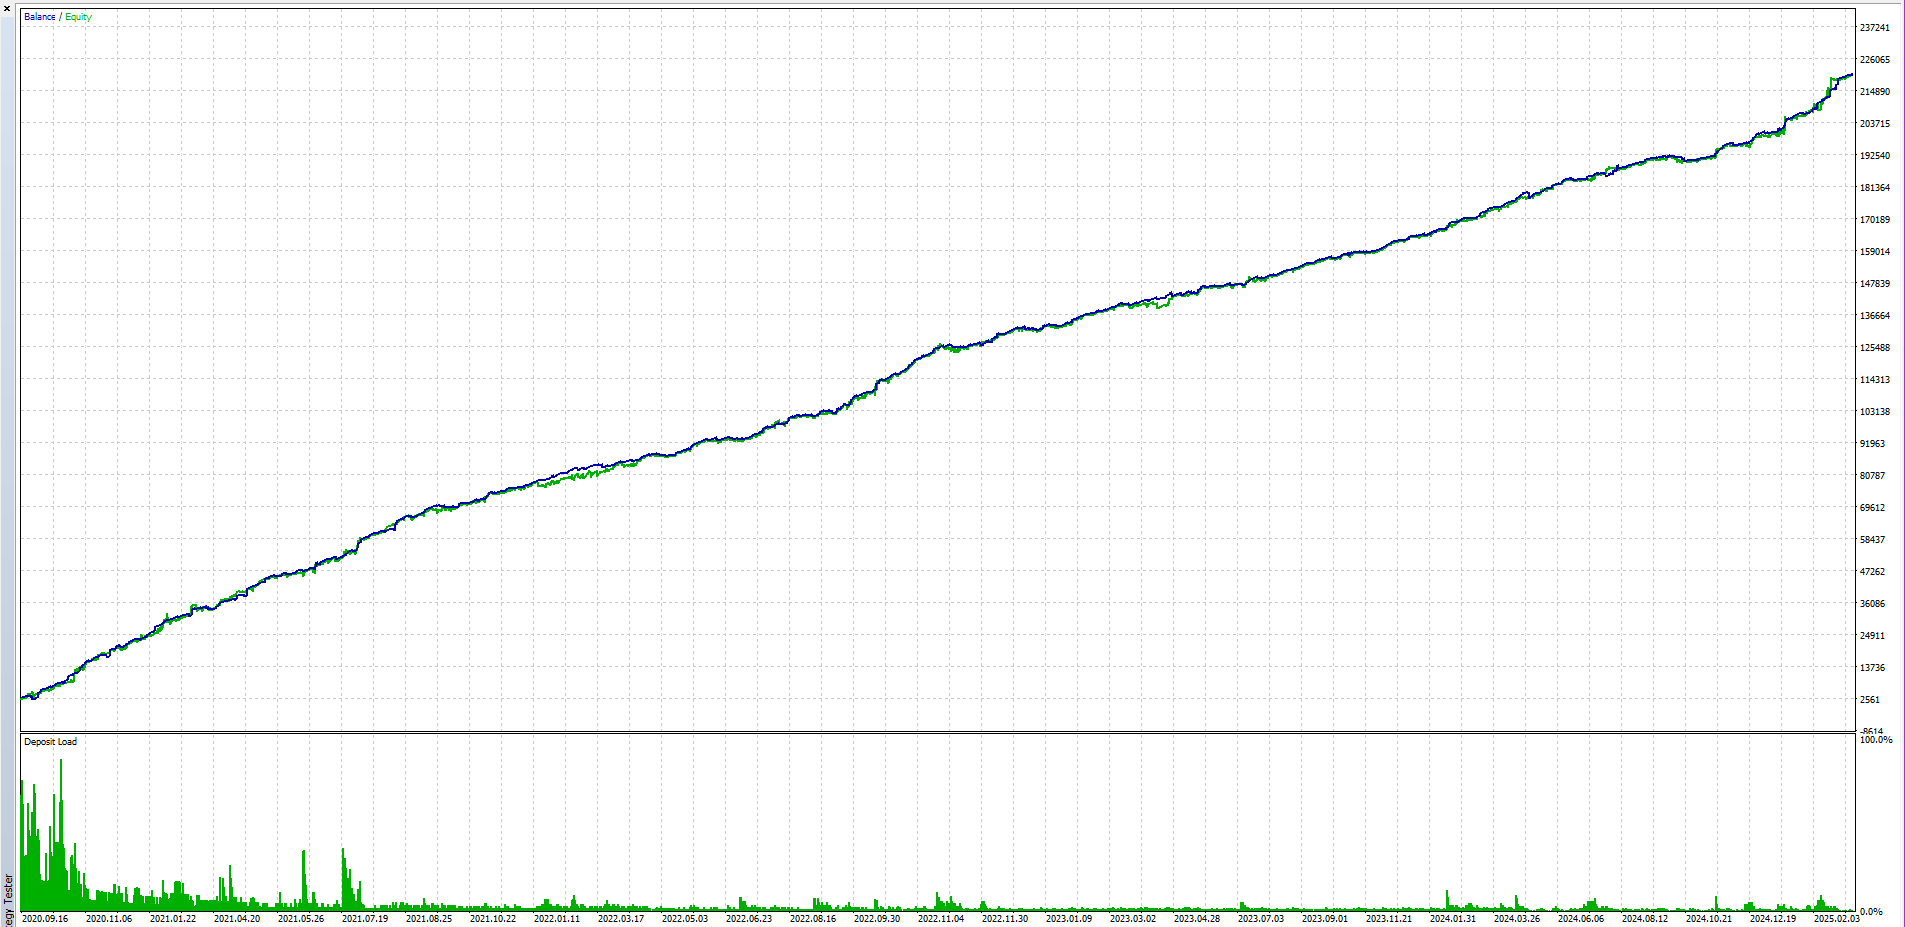Click the 2023.09.01 date label

click(x=1325, y=919)
